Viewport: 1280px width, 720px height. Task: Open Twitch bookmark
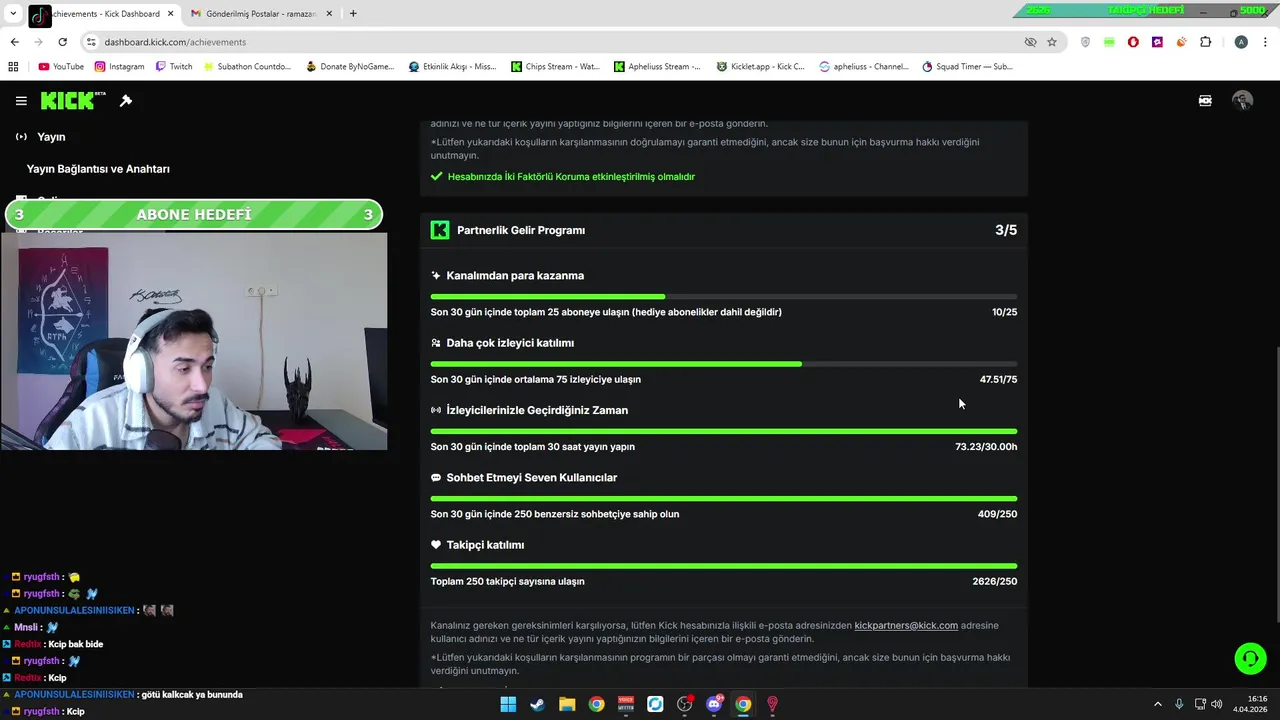coord(174,67)
